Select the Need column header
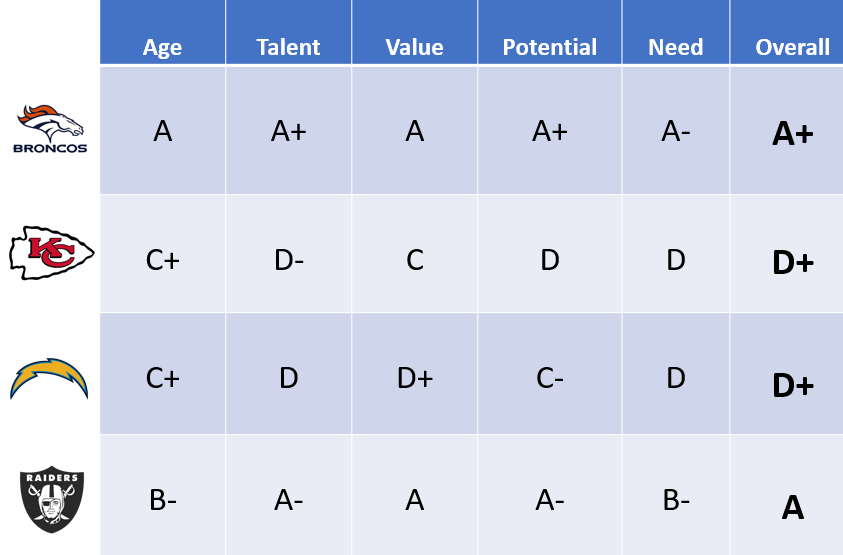 676,32
